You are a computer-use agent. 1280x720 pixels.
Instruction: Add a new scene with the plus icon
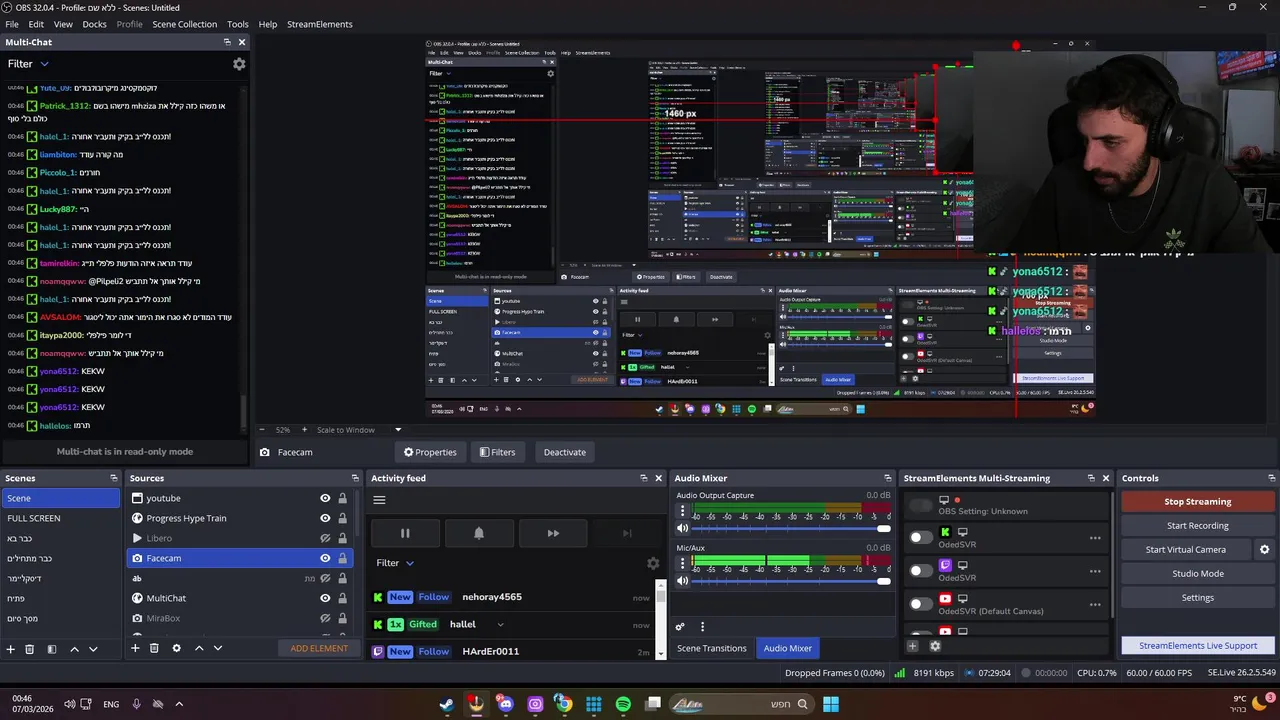tap(11, 649)
